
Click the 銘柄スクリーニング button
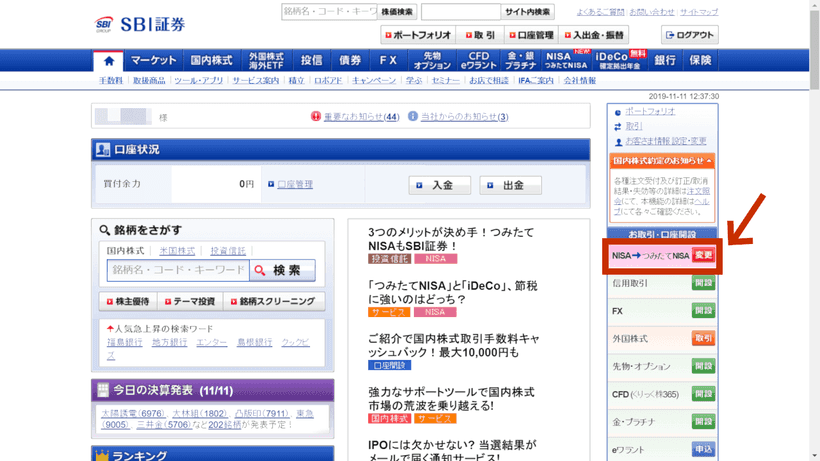tap(274, 302)
